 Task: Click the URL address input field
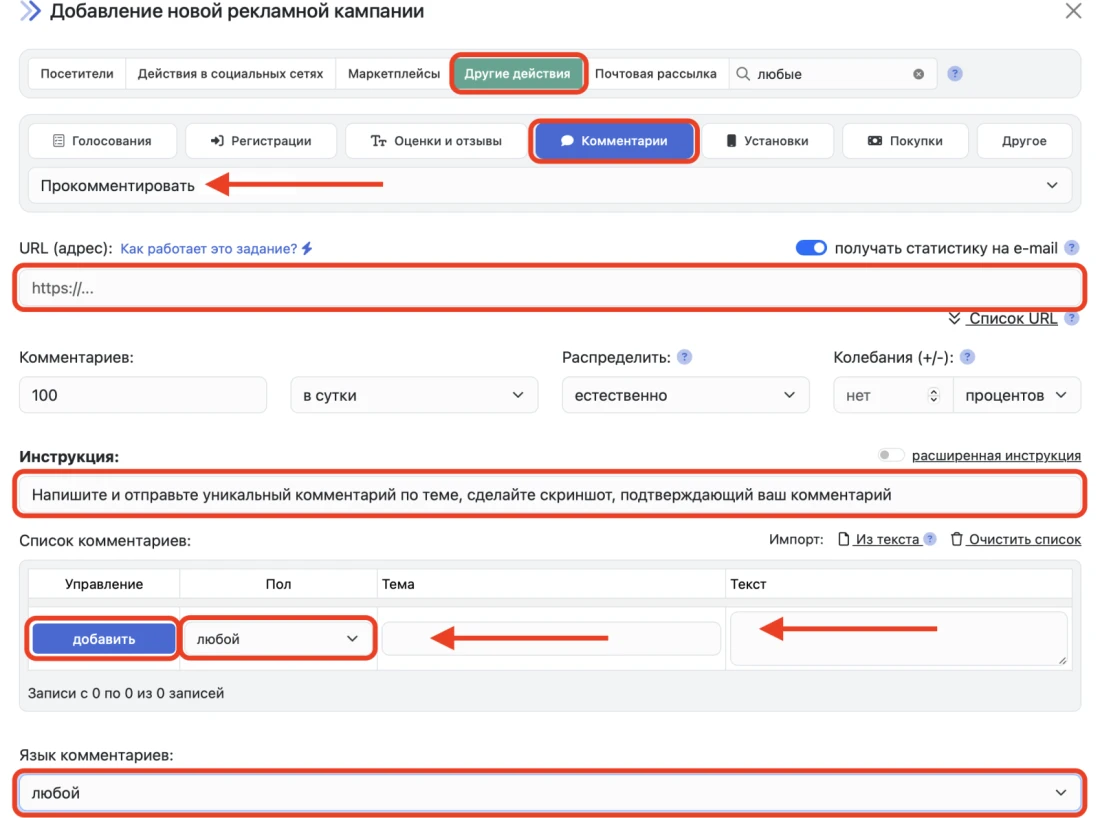click(549, 288)
